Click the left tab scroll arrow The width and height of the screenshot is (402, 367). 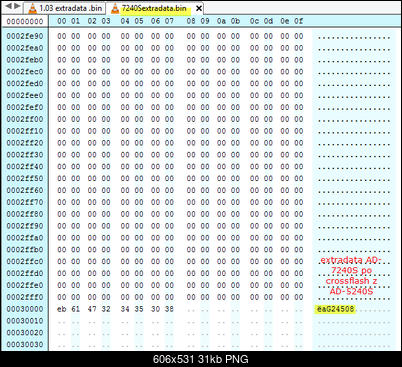pyautogui.click(x=9, y=6)
